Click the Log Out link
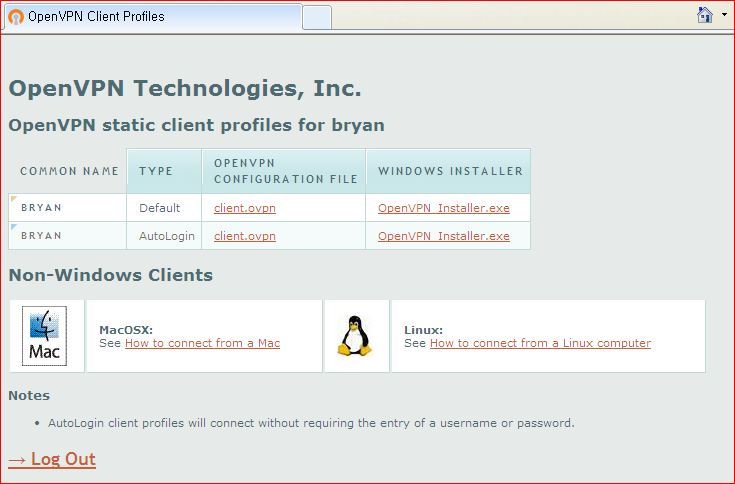 coord(52,459)
